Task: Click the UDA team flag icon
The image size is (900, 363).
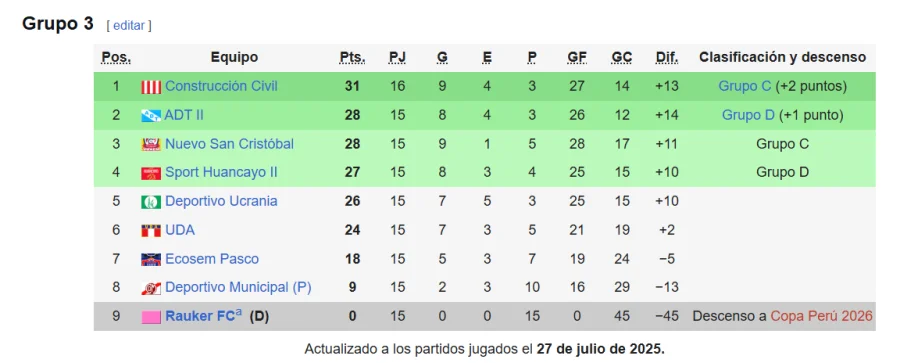Action: click(151, 231)
